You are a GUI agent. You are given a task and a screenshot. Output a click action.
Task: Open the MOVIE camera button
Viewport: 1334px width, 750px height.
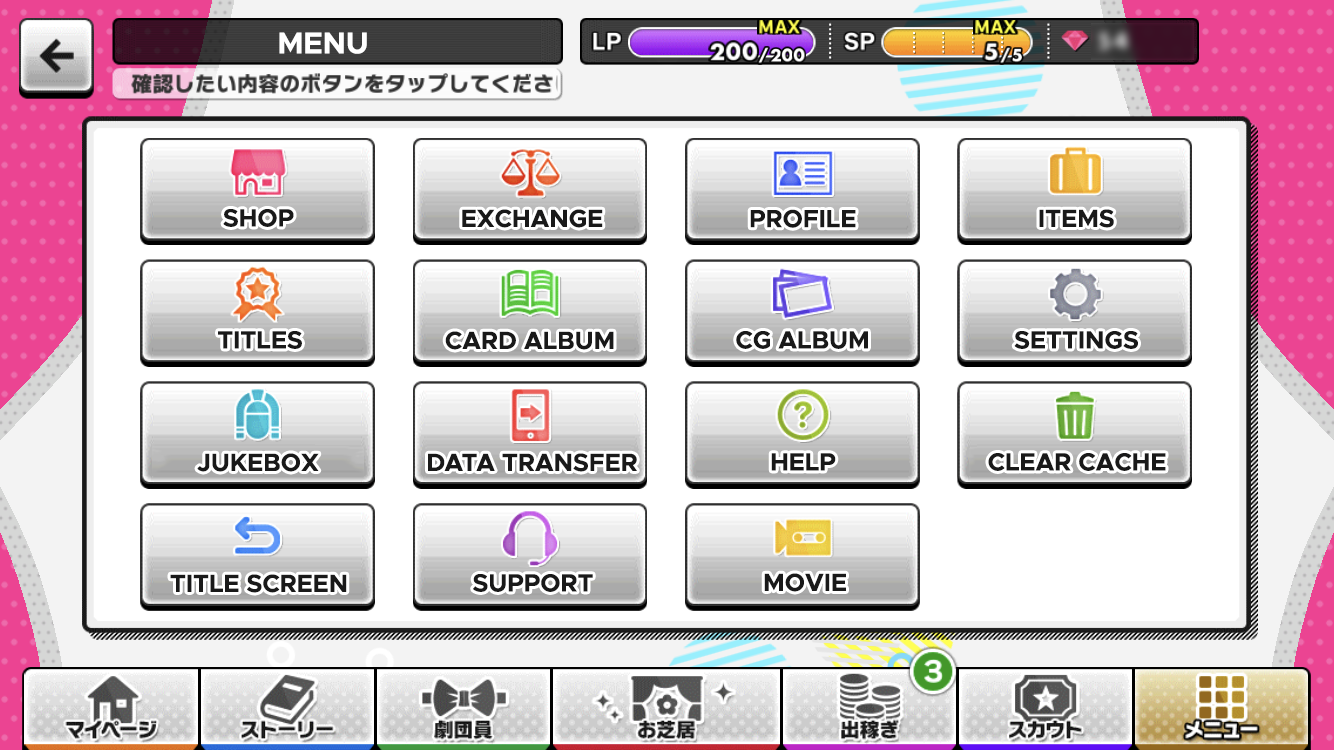[802, 556]
